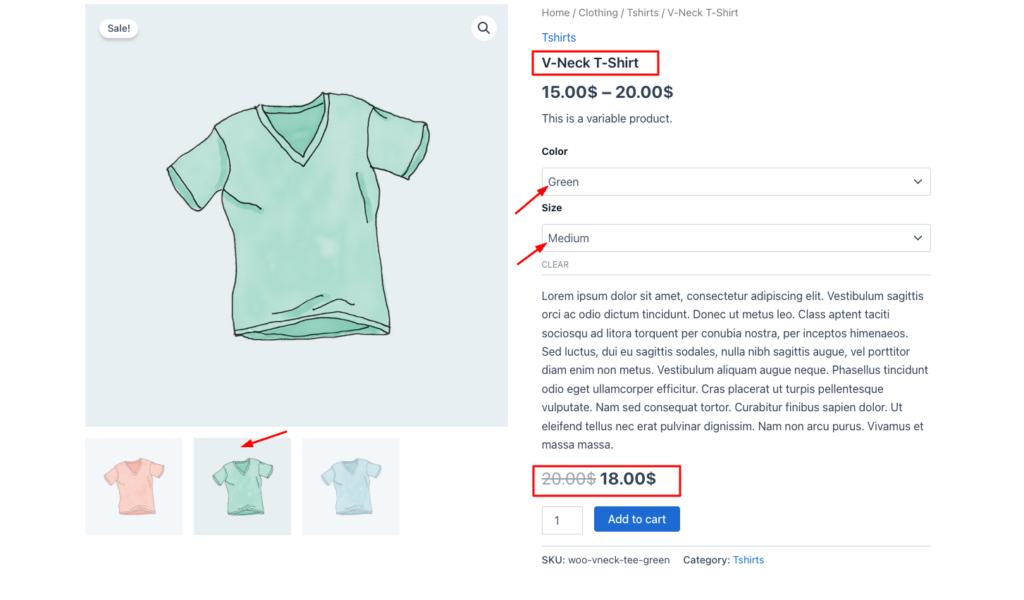Open the Tshirts category link beside Category label

click(x=748, y=560)
